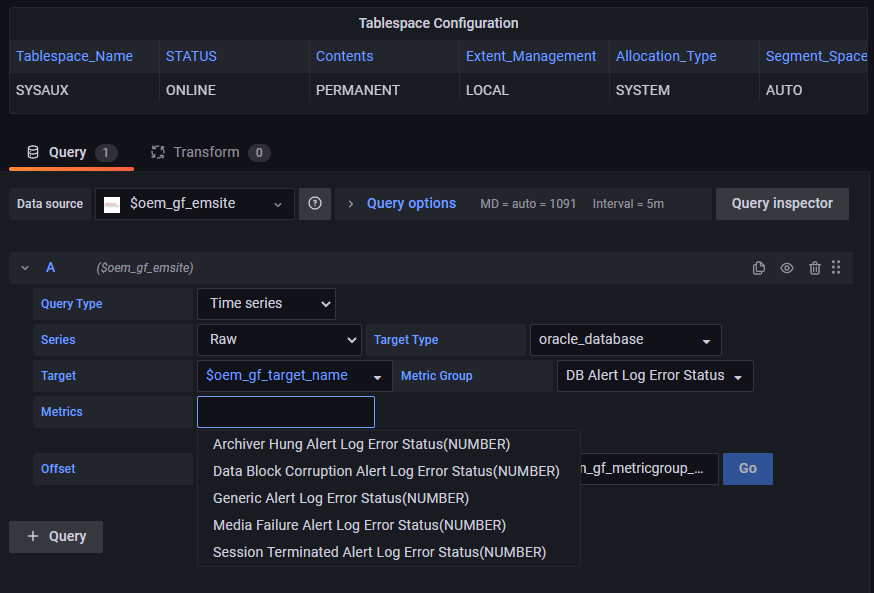Expand Query options section
This screenshot has height=593, width=874.
(x=410, y=204)
